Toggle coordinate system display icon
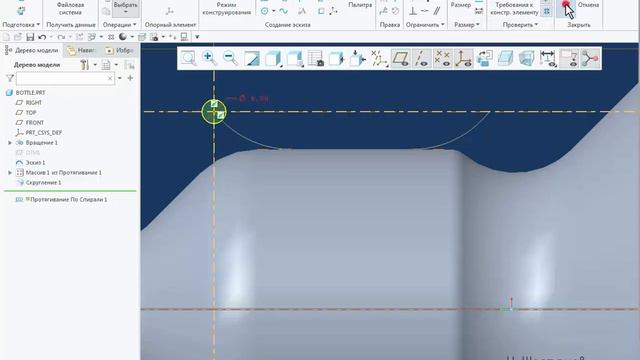This screenshot has width=640, height=360. (464, 59)
